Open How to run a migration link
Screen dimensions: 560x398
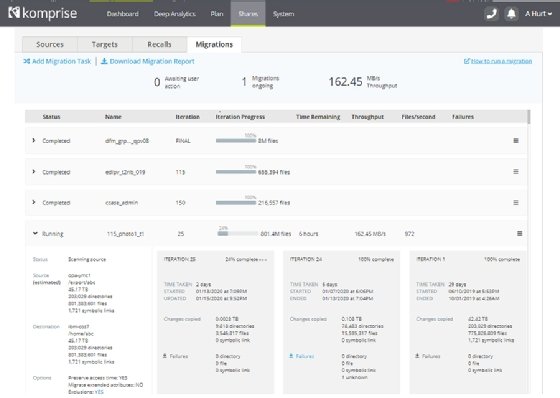coord(501,61)
